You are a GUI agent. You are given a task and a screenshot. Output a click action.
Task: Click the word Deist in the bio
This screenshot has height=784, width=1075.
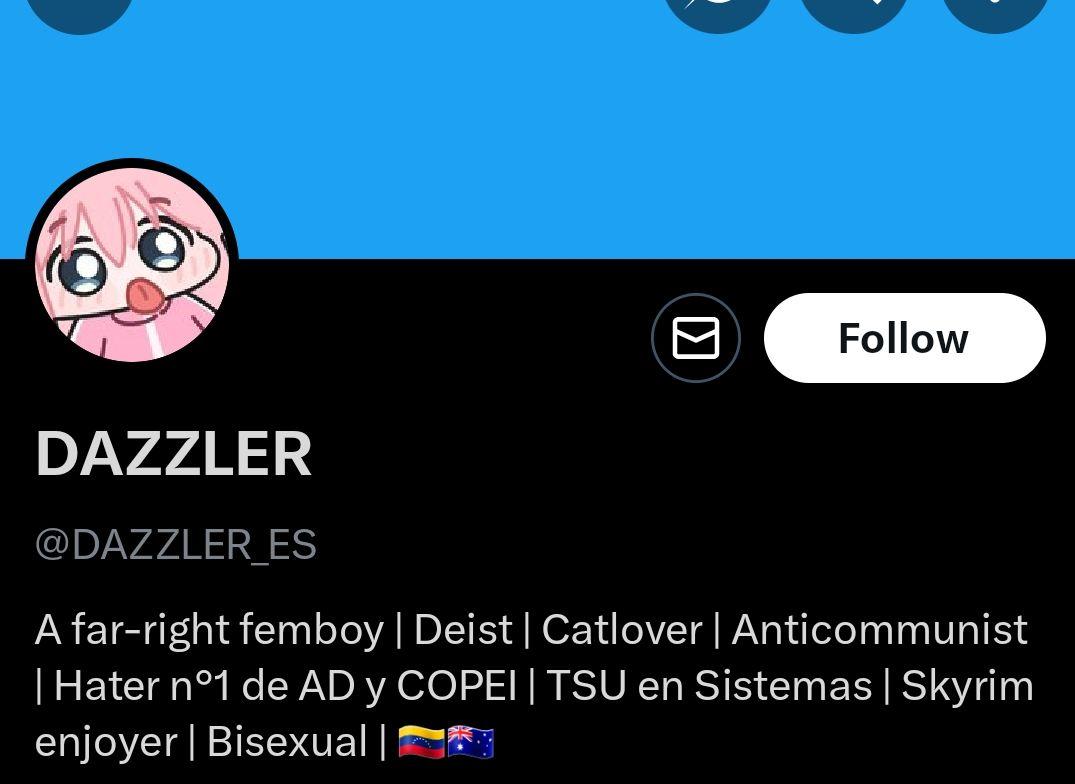463,629
